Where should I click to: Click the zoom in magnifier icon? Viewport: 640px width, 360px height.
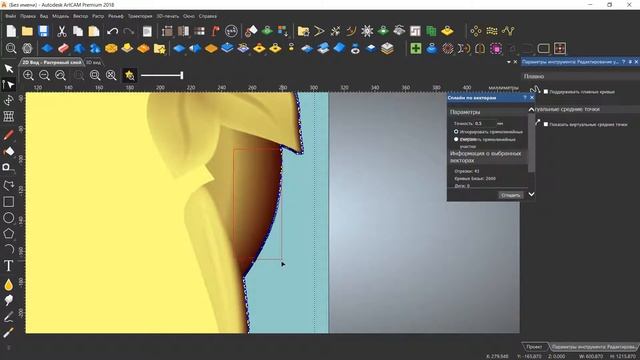[28, 75]
